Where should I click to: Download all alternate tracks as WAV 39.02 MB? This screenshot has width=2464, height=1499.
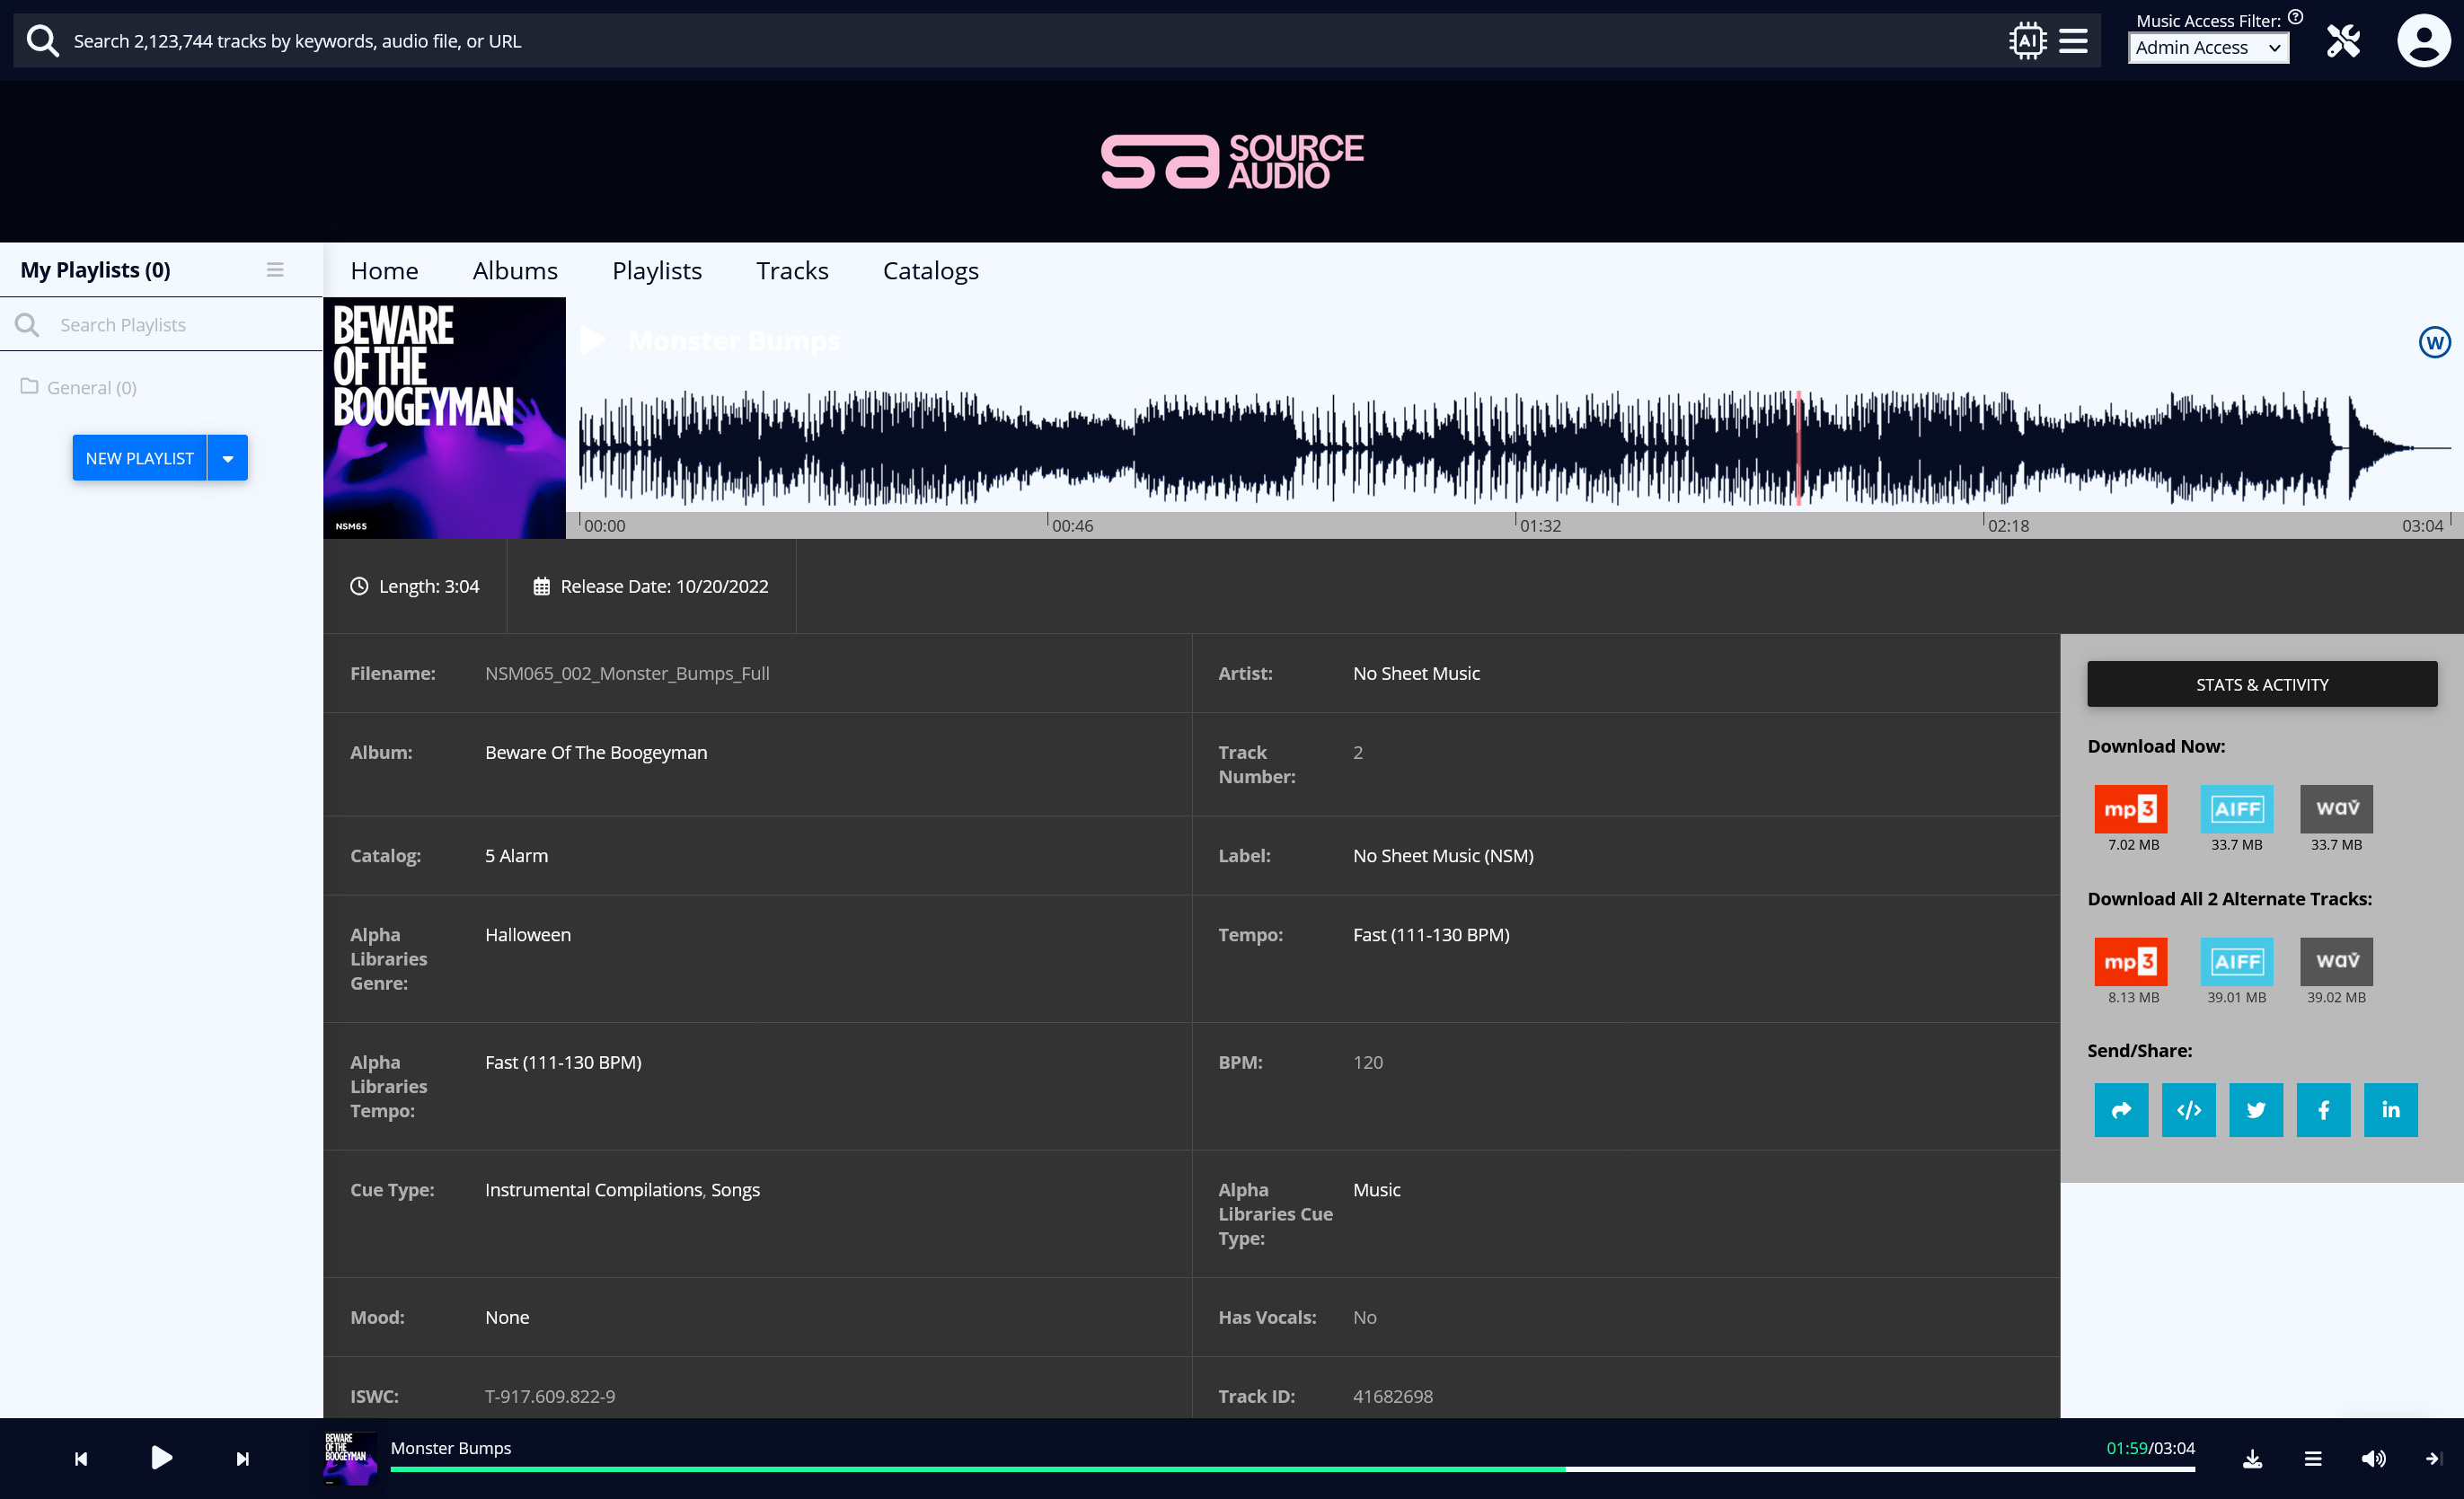[2336, 961]
